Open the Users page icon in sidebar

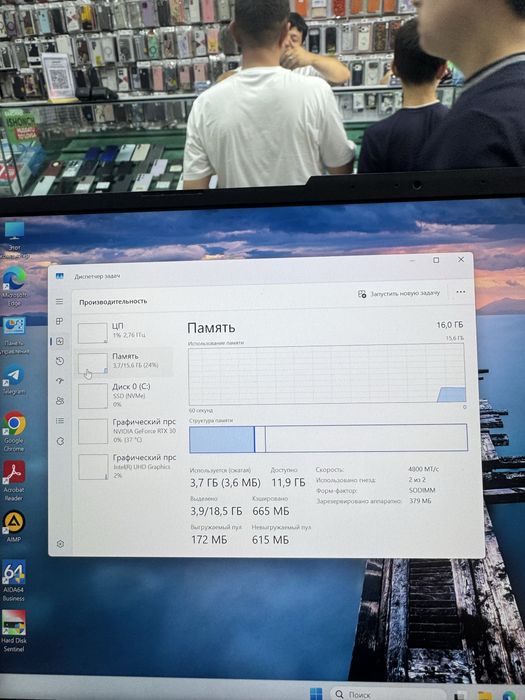coord(60,401)
